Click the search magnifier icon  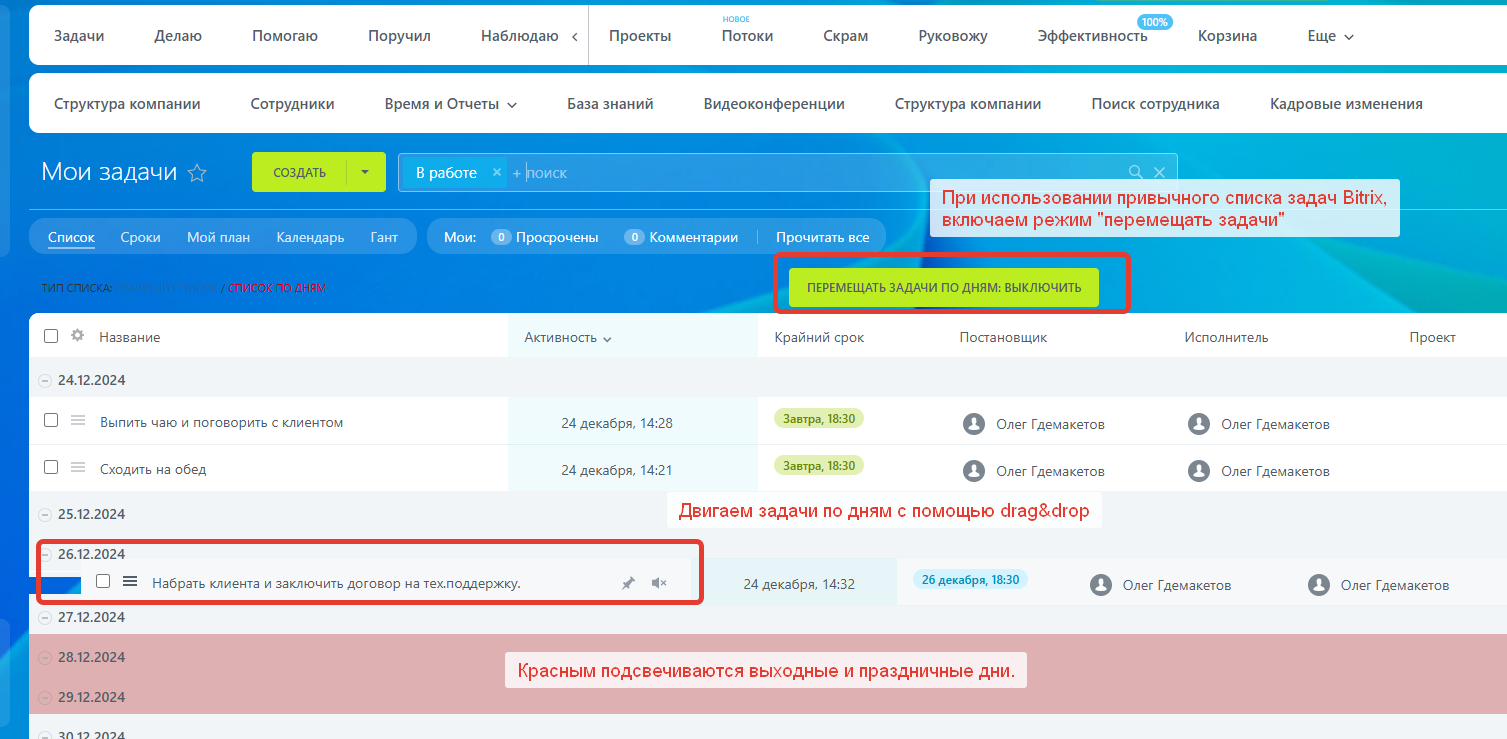click(x=1135, y=172)
